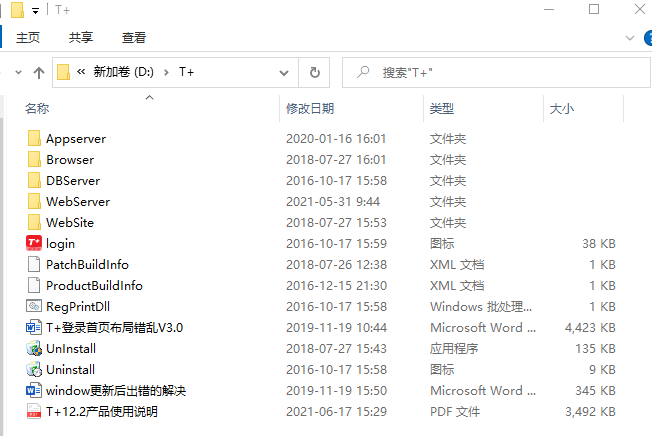This screenshot has width=652, height=436.
Task: Select the WebSite folder icon
Action: coord(34,222)
